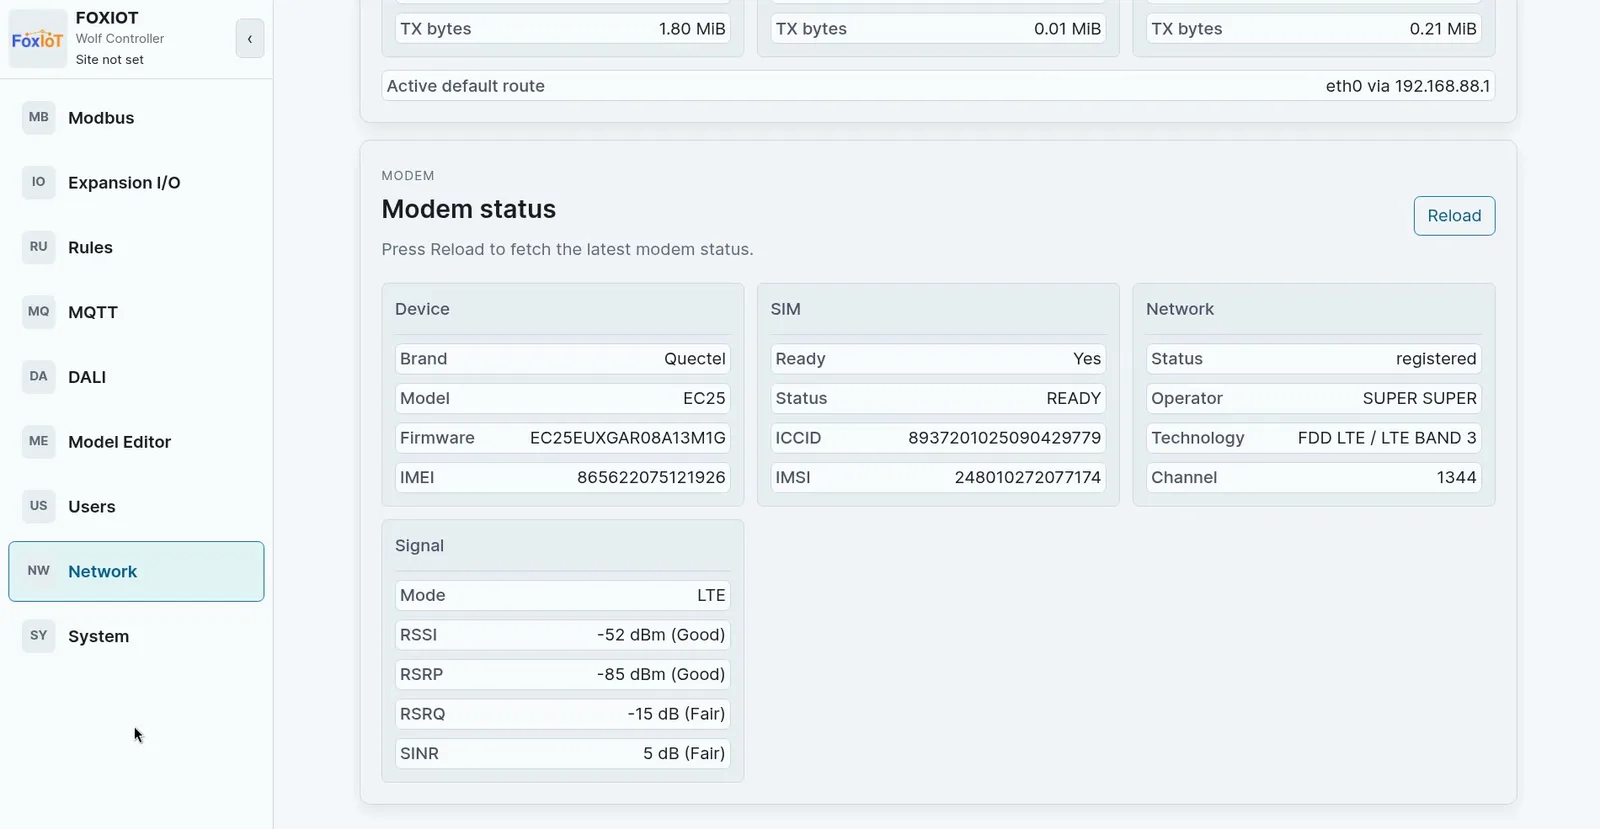Select the Model EC25 row
Image resolution: width=1600 pixels, height=829 pixels.
pyautogui.click(x=562, y=398)
